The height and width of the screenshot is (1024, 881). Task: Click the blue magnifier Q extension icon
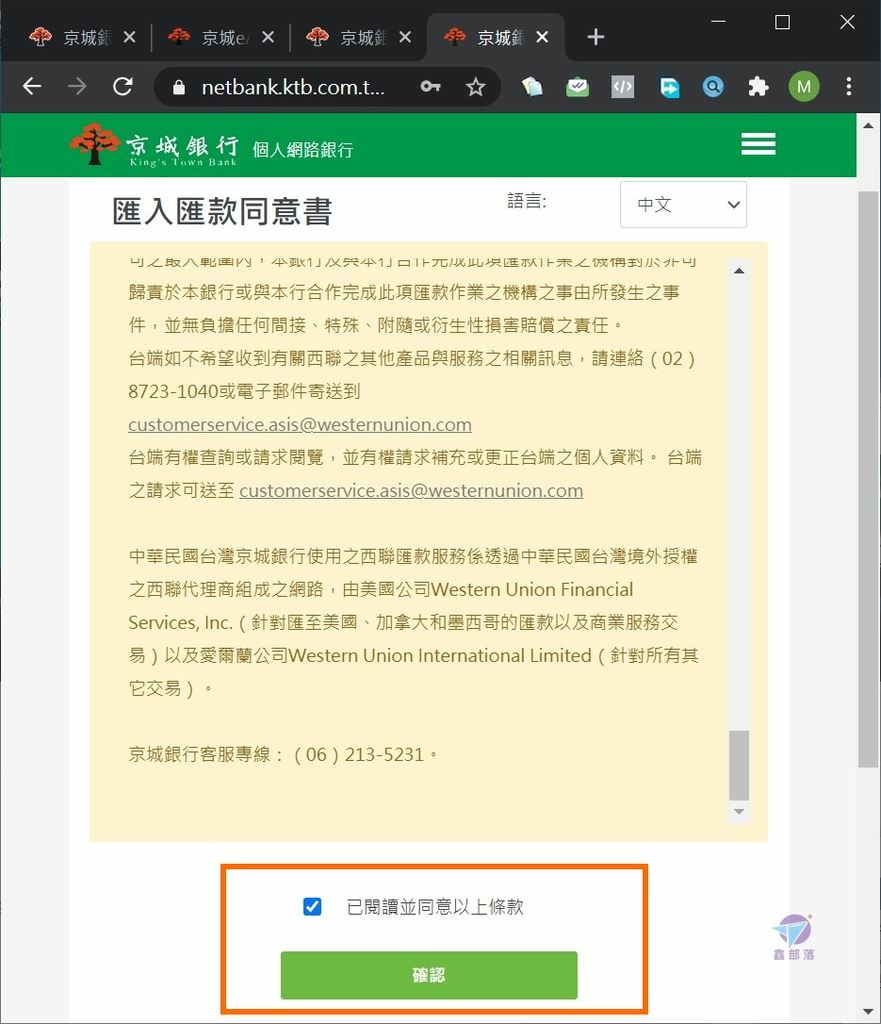click(713, 86)
